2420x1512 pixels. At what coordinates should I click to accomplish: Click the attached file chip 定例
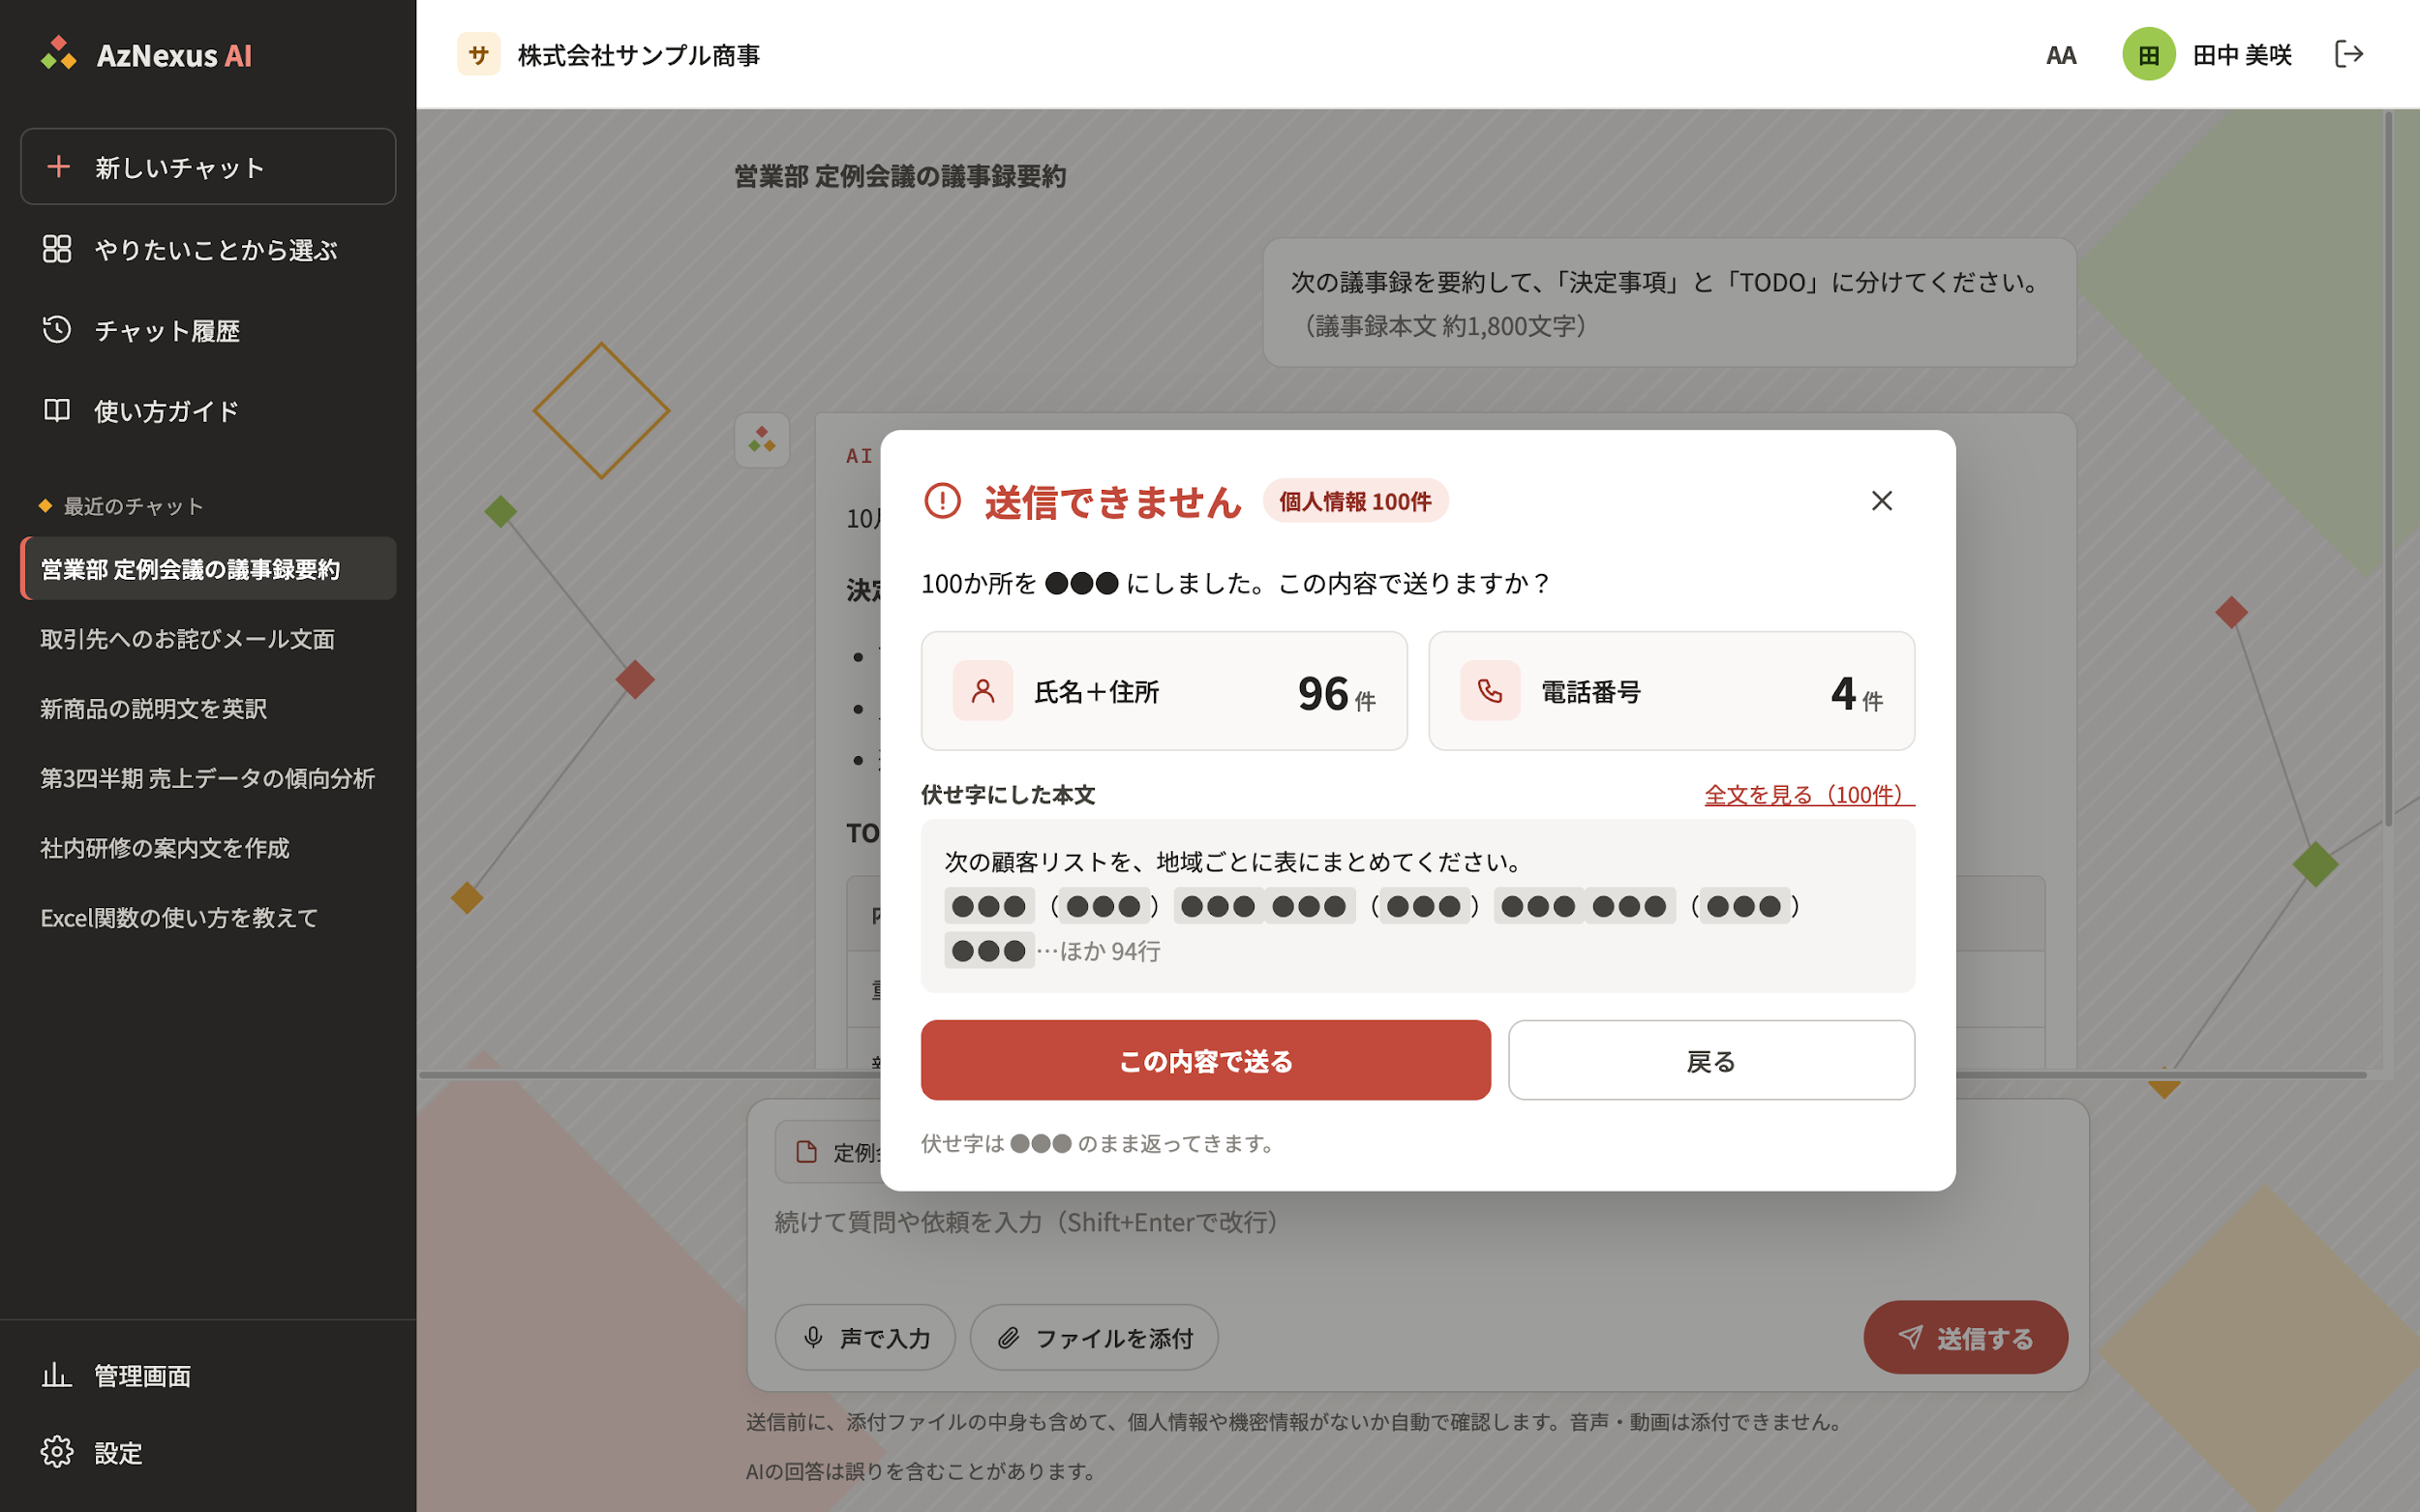828,1152
